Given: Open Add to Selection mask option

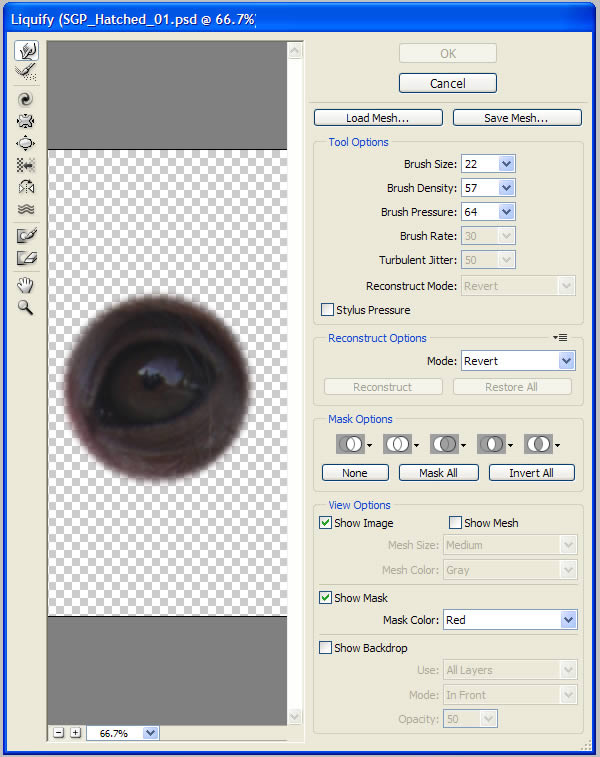Looking at the screenshot, I should tap(401, 444).
